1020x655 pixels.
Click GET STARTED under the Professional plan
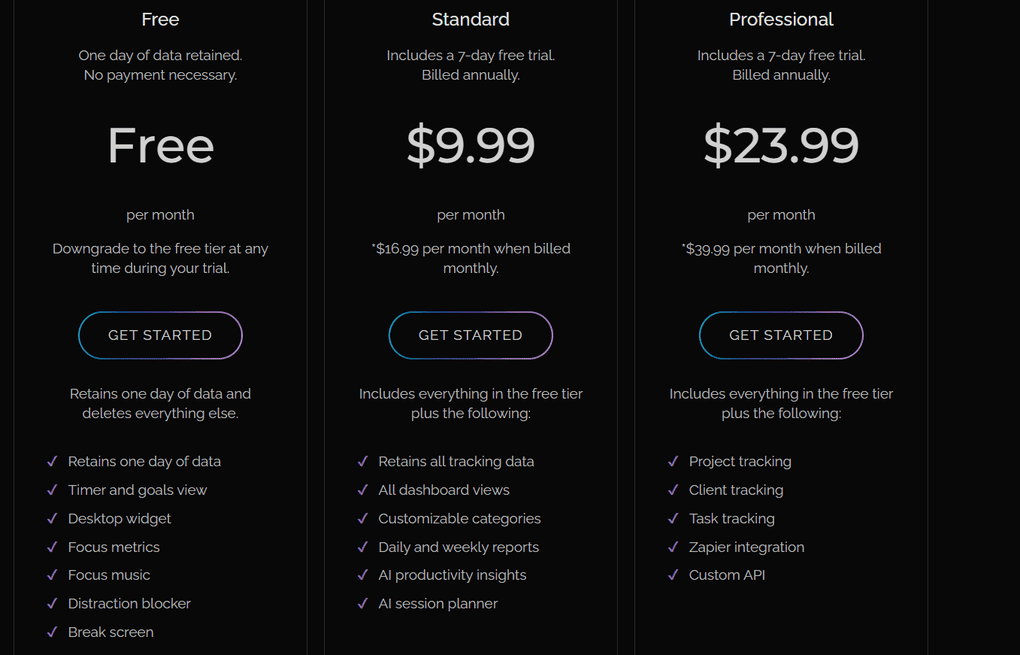(781, 335)
